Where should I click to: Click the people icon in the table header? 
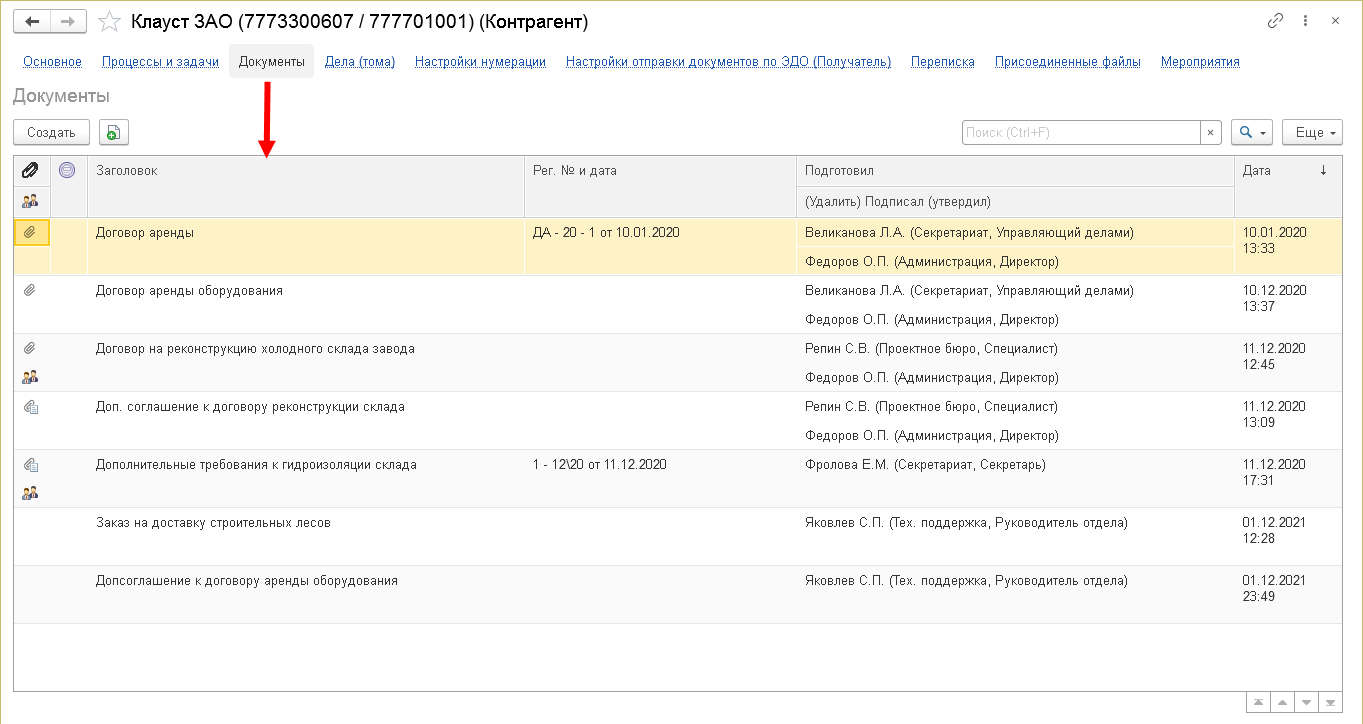(x=31, y=201)
